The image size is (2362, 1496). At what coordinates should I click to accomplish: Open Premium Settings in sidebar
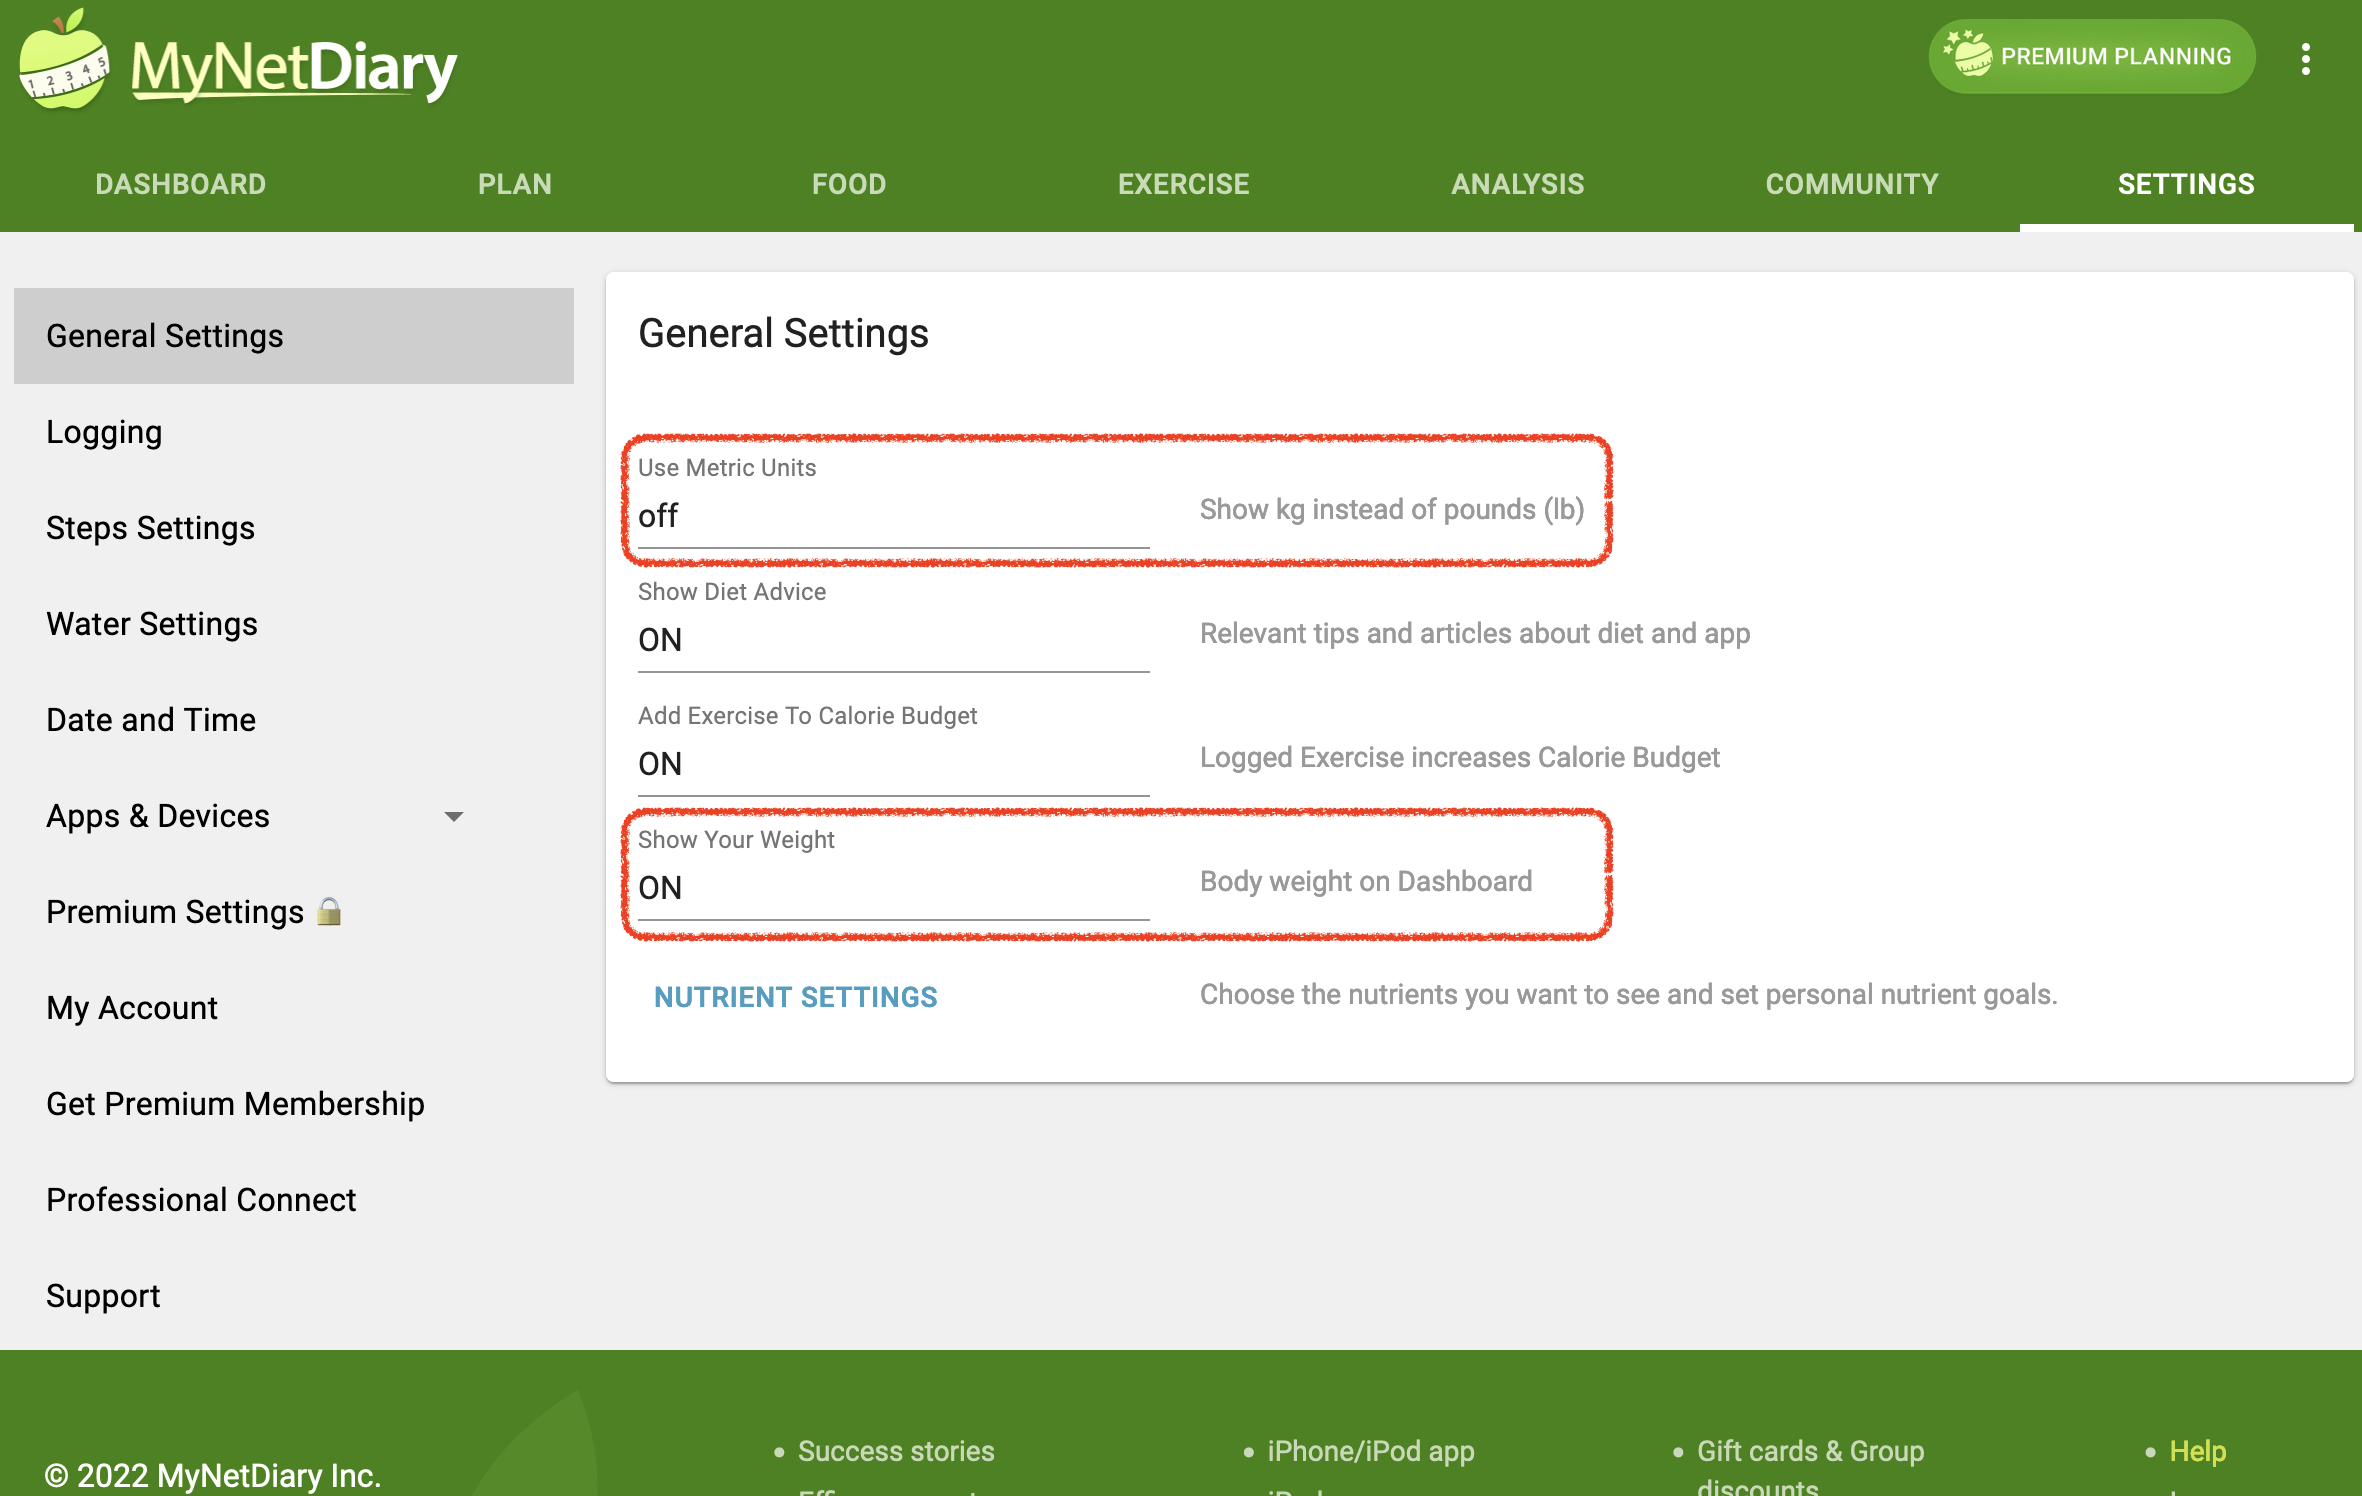click(294, 912)
